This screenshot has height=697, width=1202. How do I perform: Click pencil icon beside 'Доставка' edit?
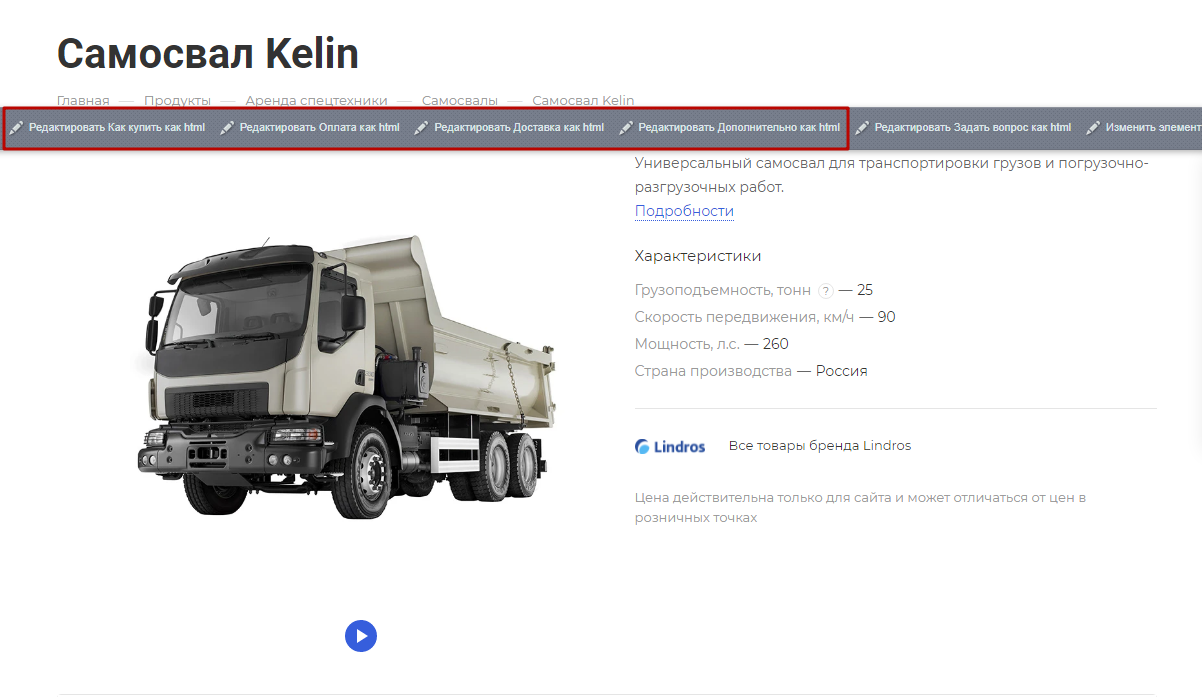tap(421, 128)
